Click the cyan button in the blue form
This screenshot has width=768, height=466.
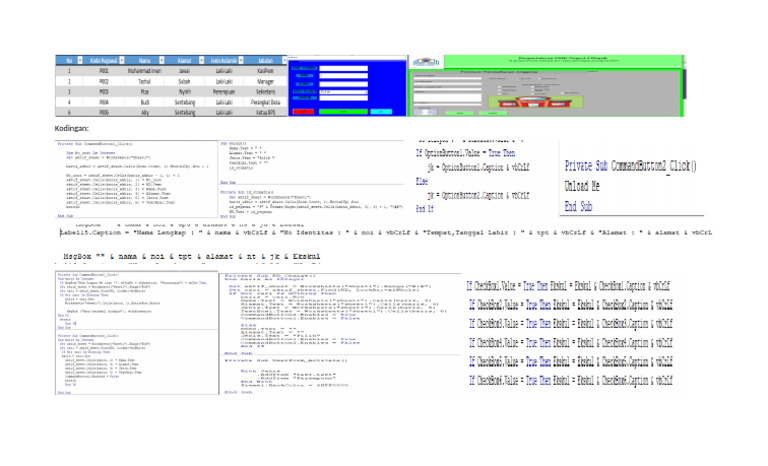[x=381, y=112]
